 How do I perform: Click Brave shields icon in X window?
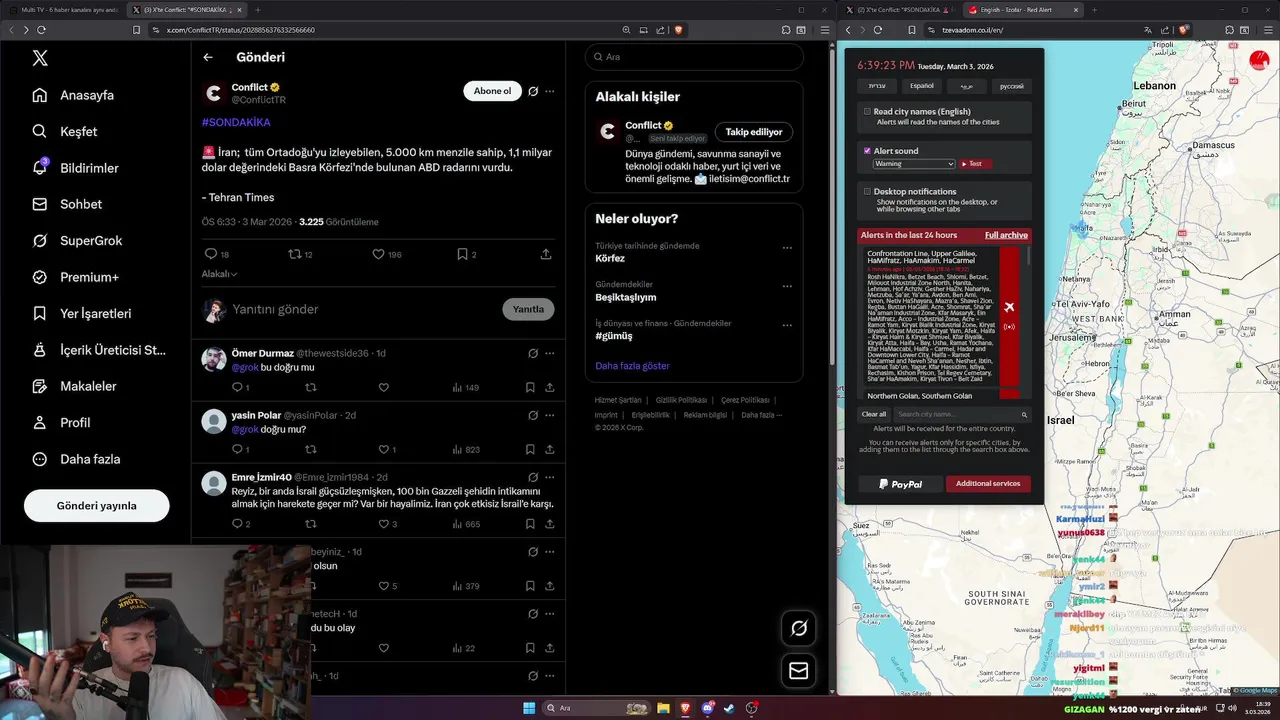click(678, 30)
